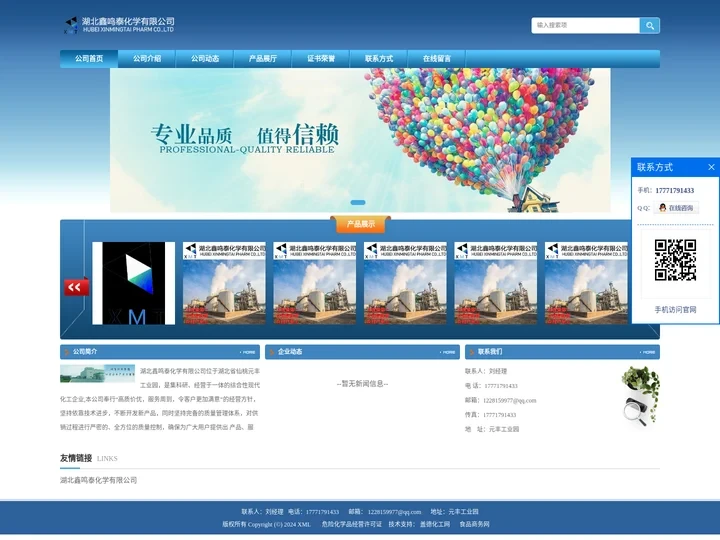Screen dimensions: 720x540
Task: Open MORE link in 企业动态 section
Action: click(448, 352)
